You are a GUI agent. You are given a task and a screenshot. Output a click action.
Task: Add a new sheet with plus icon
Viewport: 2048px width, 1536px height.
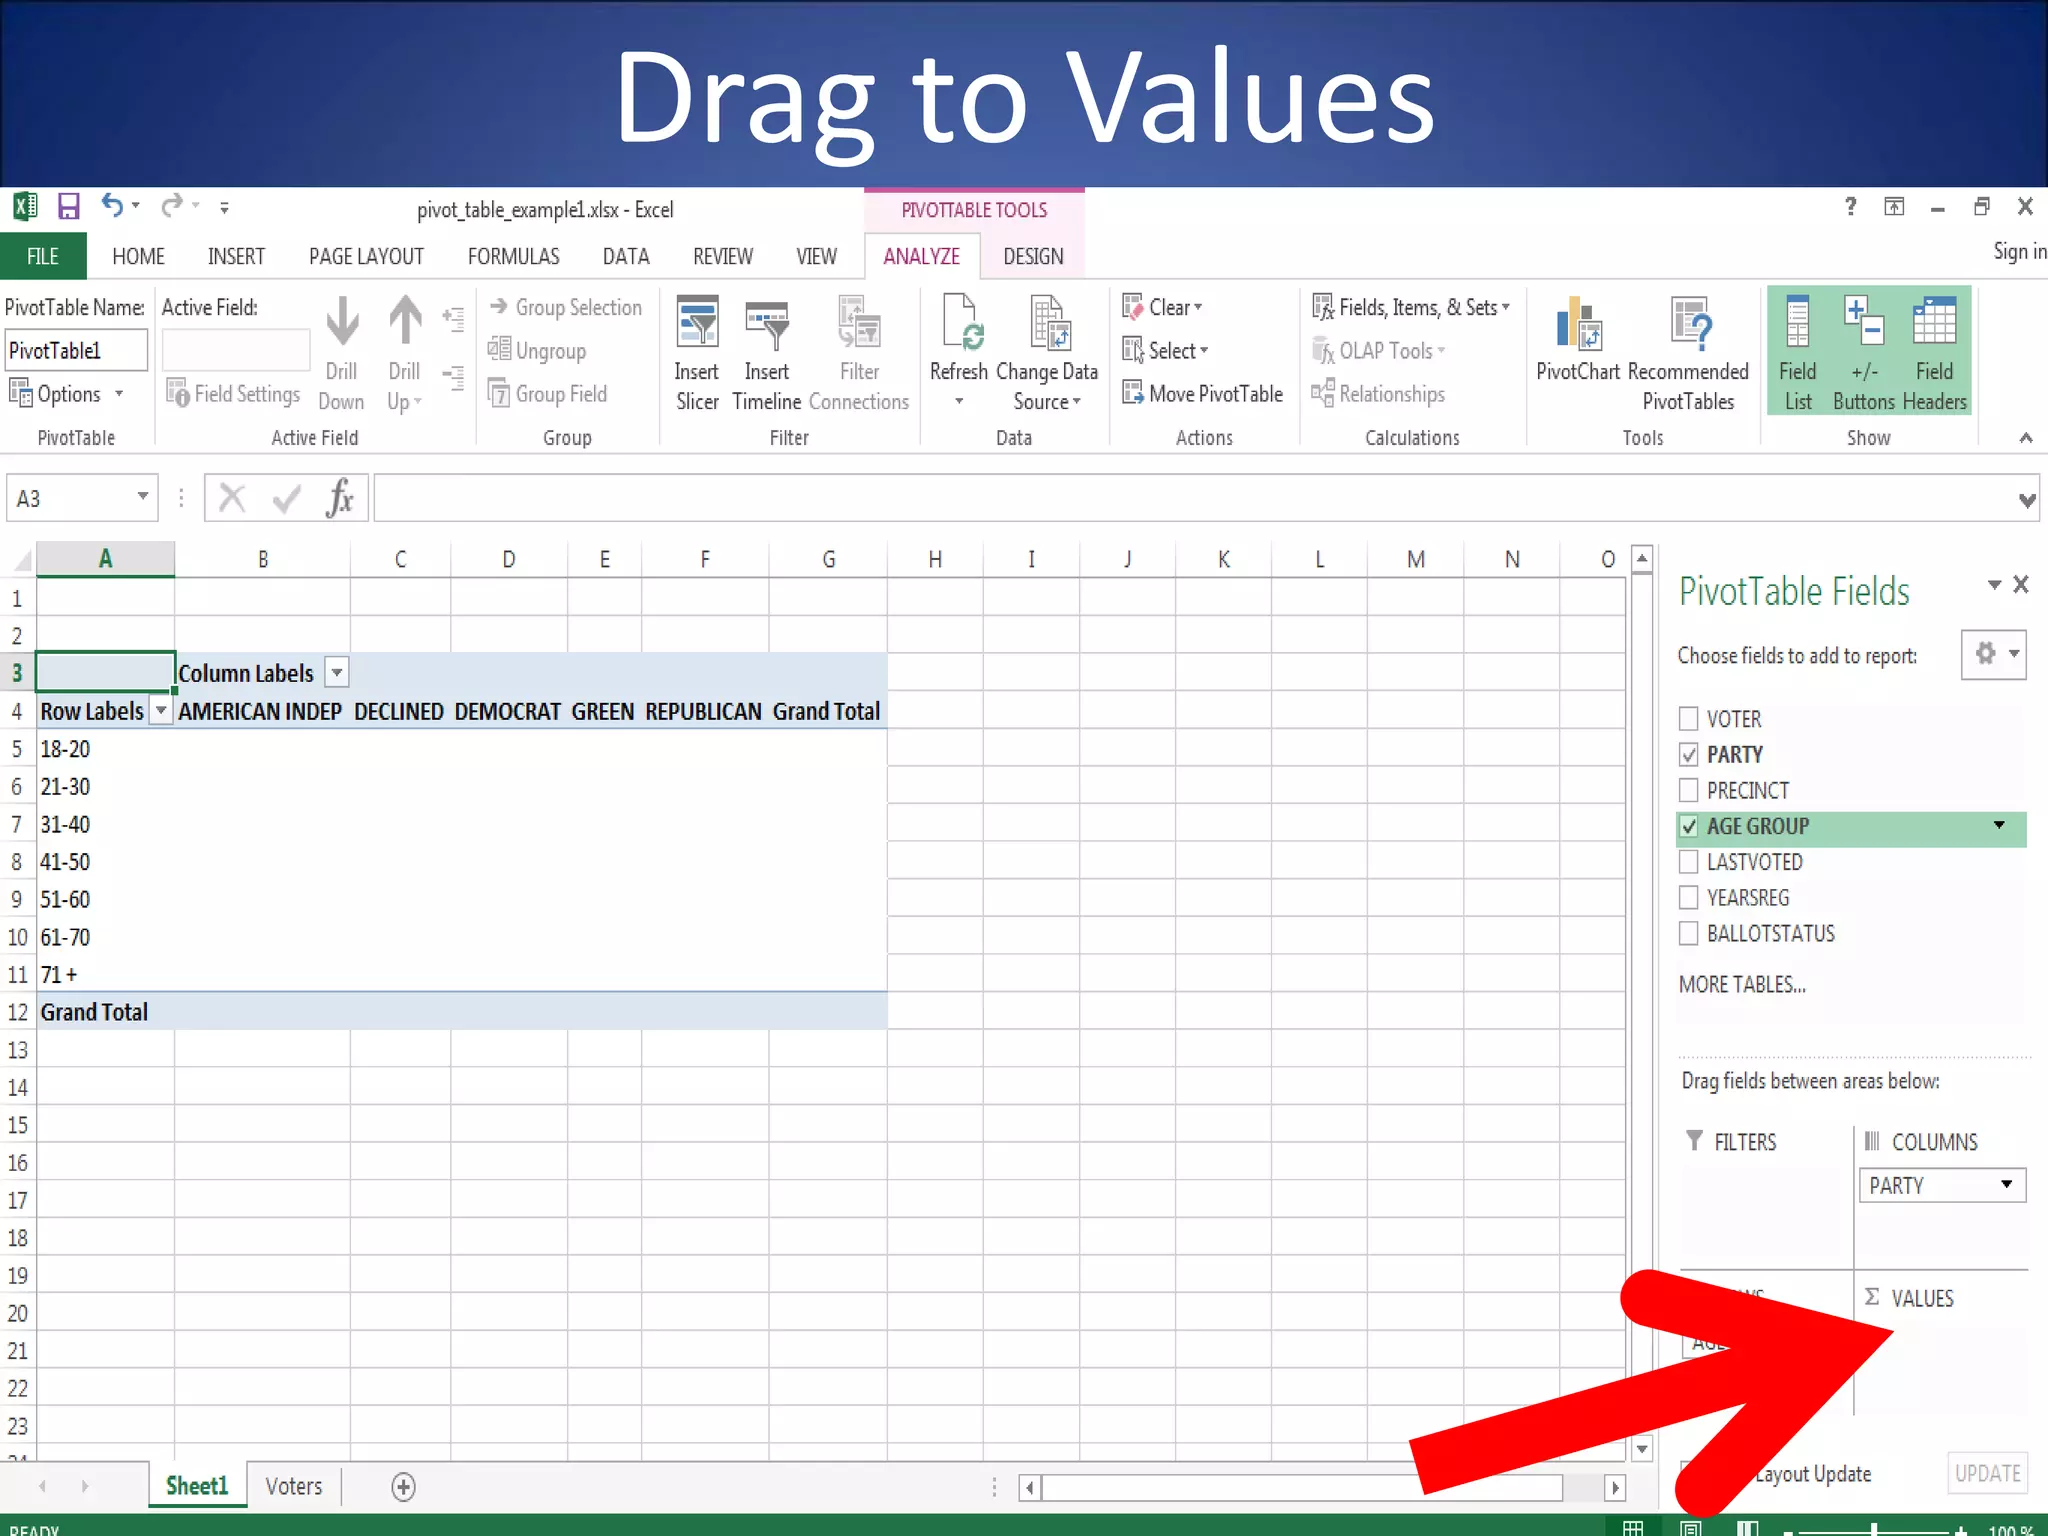tap(403, 1487)
